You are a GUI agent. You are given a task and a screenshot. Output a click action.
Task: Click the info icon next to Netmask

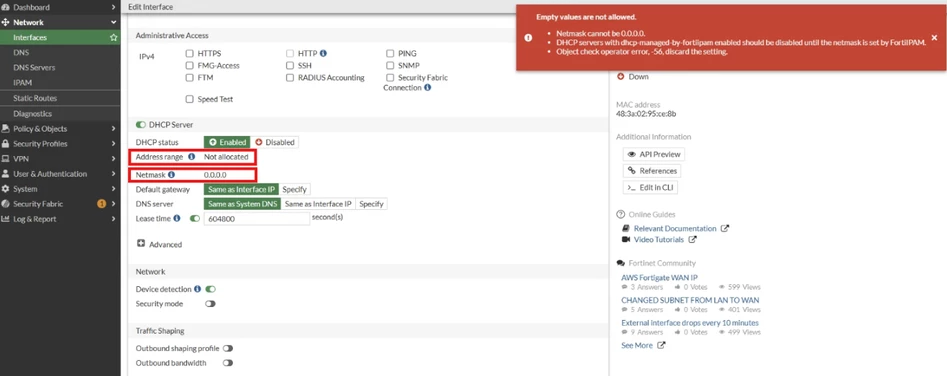[172, 175]
